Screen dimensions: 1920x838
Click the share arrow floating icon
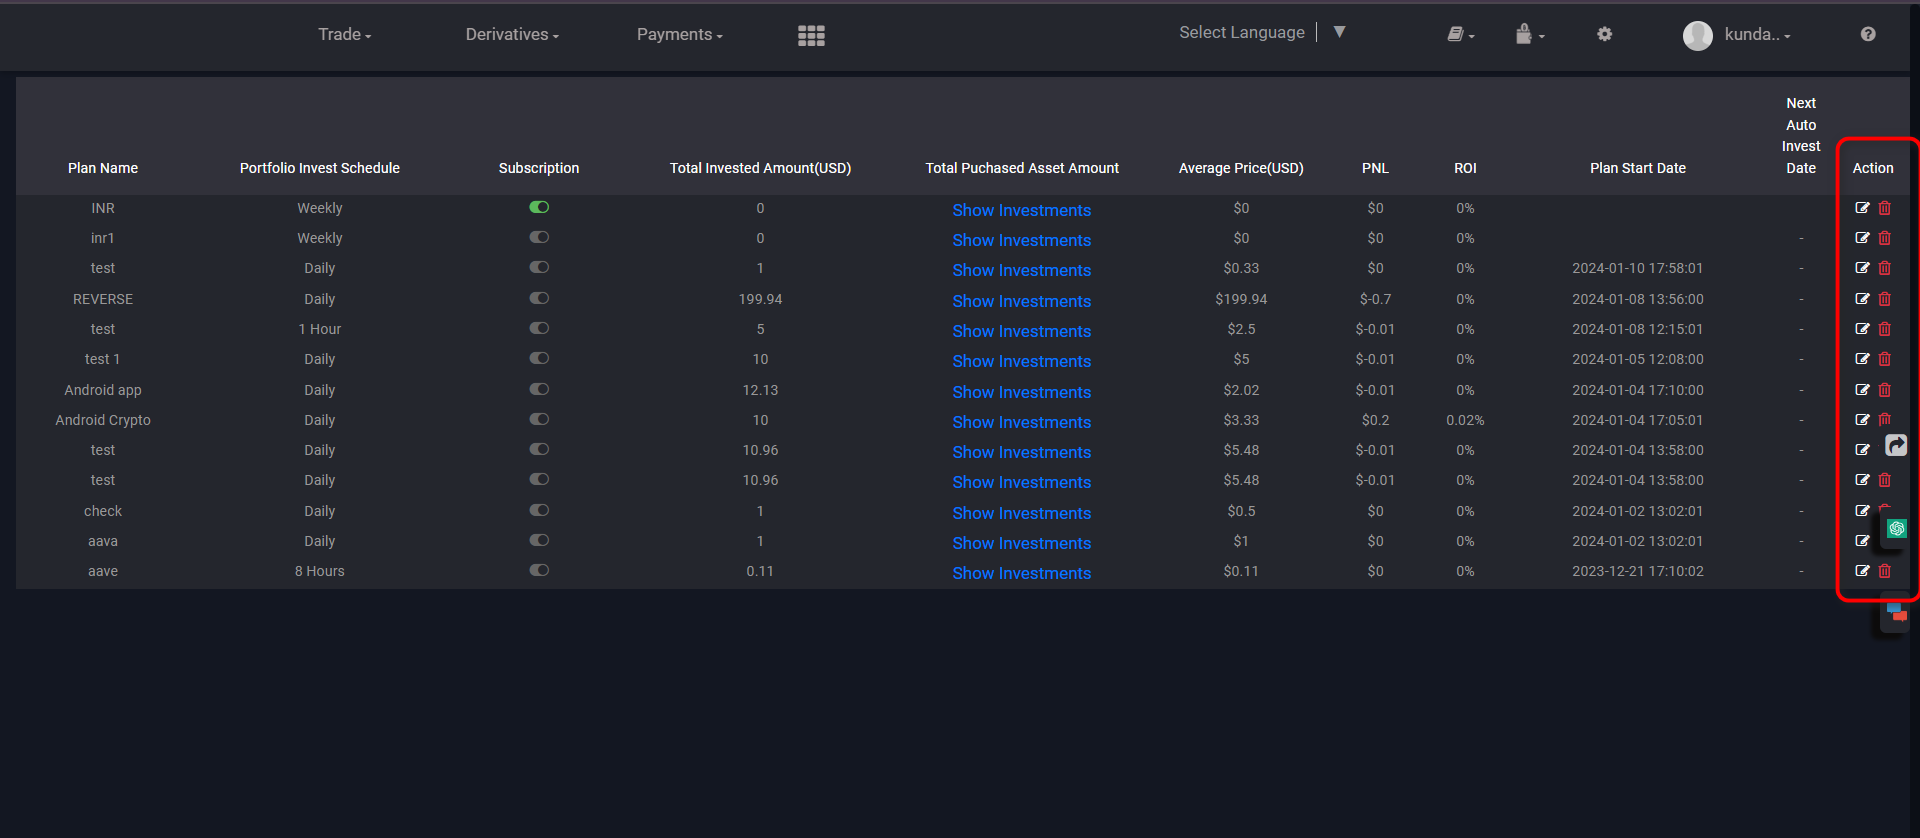click(1896, 445)
